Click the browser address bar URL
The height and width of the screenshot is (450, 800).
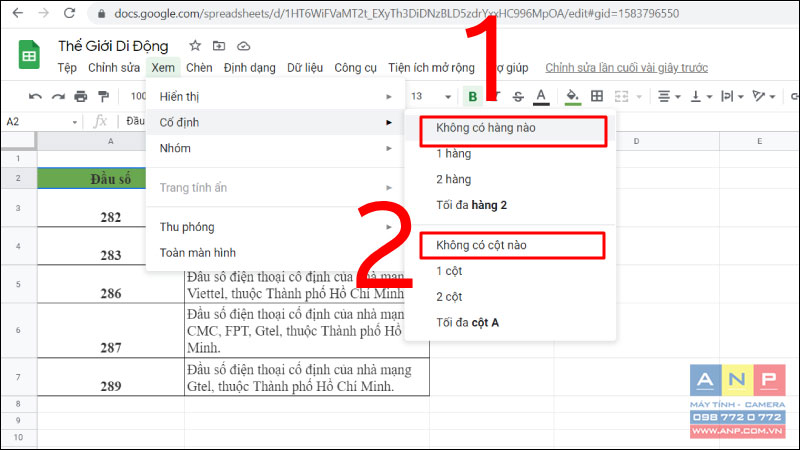(x=396, y=14)
